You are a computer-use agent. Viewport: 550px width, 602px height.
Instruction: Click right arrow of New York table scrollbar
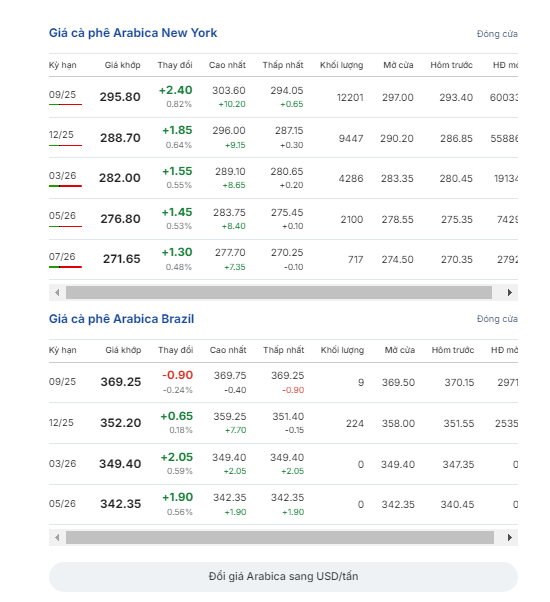coord(510,293)
